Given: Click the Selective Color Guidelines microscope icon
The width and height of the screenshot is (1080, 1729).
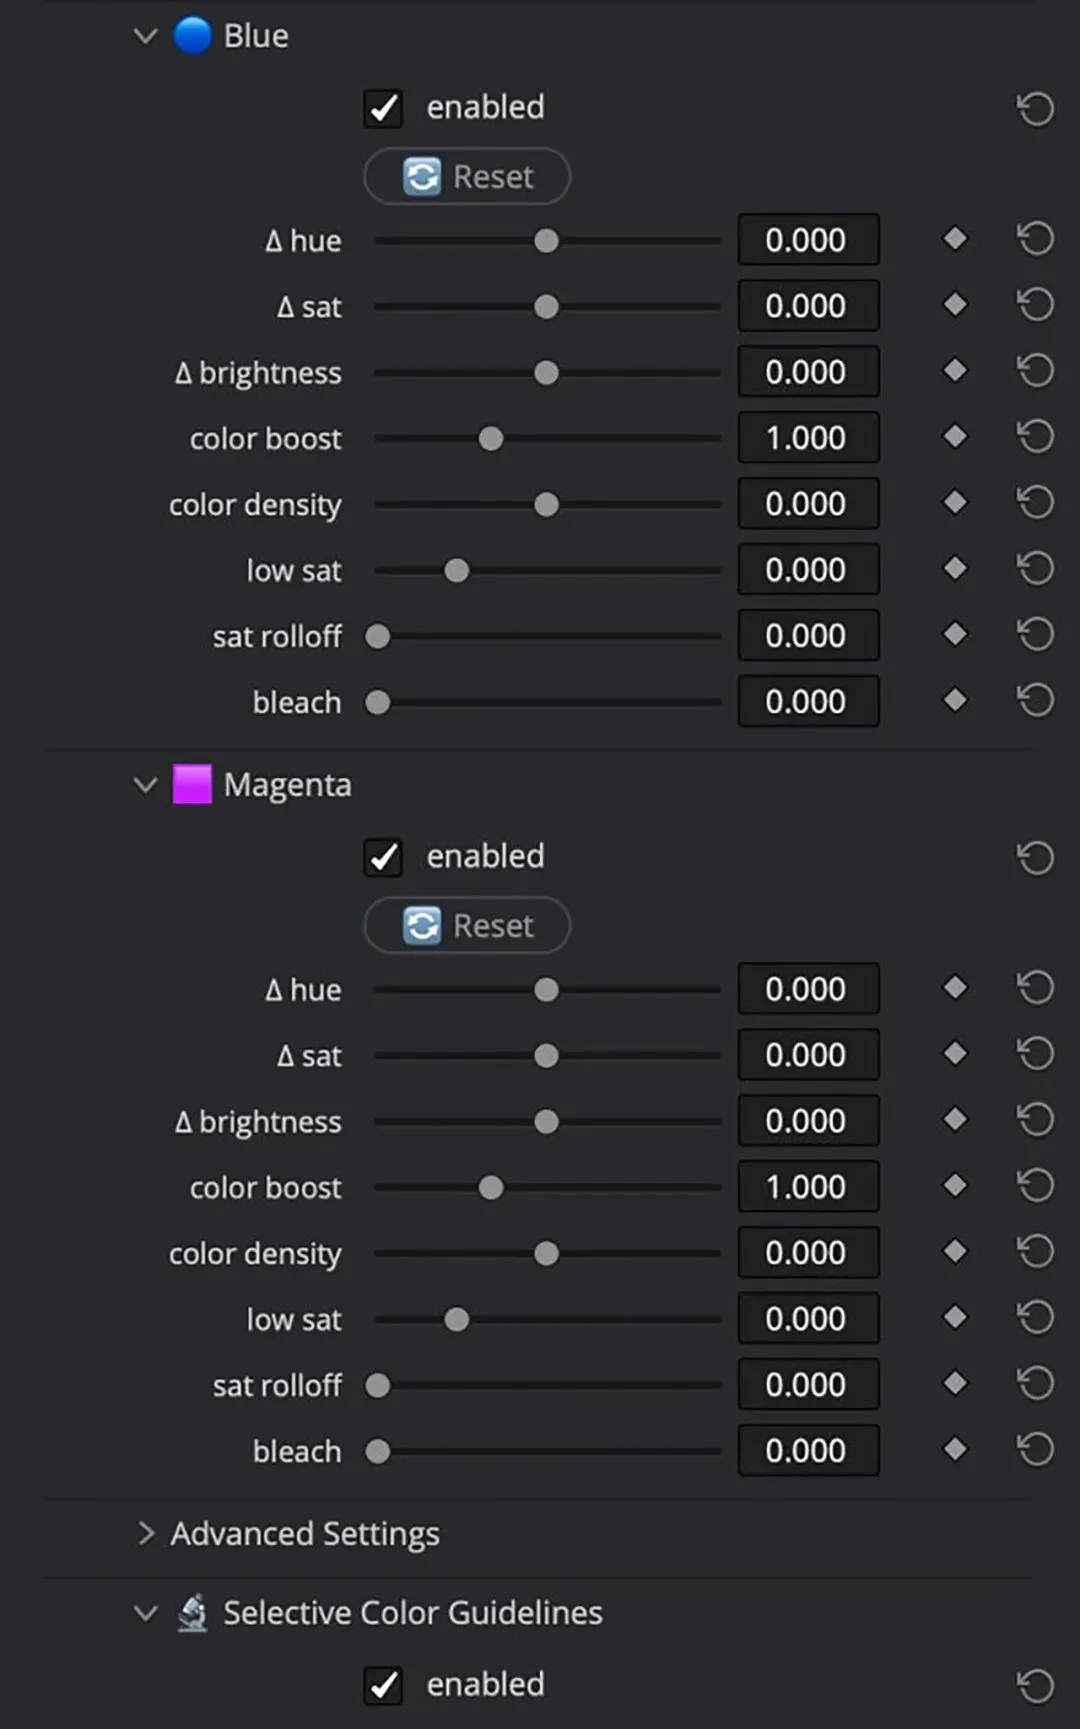Looking at the screenshot, I should click(x=192, y=1612).
